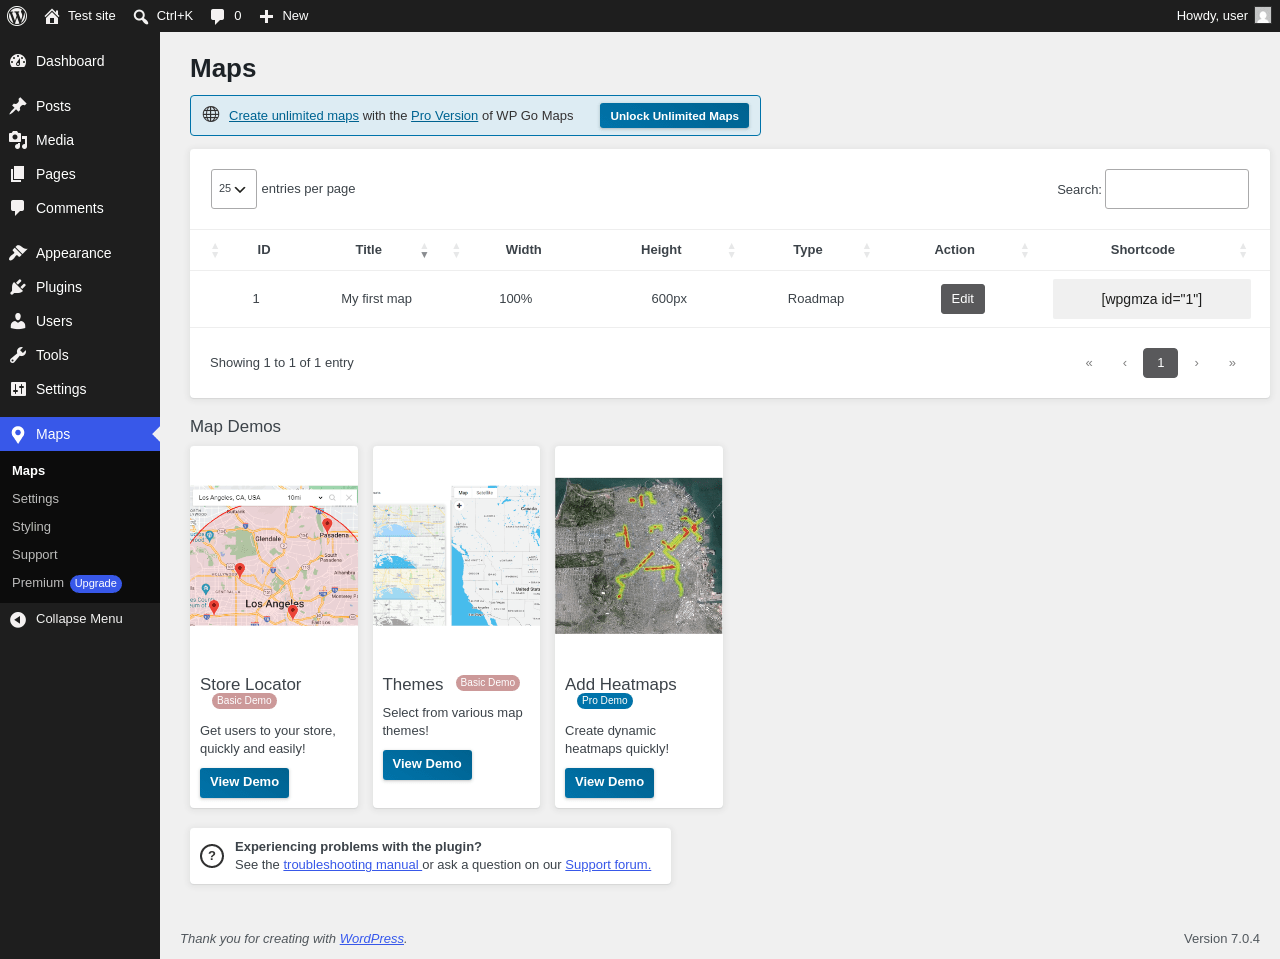
Task: Focus the table Search input field
Action: pos(1177,189)
